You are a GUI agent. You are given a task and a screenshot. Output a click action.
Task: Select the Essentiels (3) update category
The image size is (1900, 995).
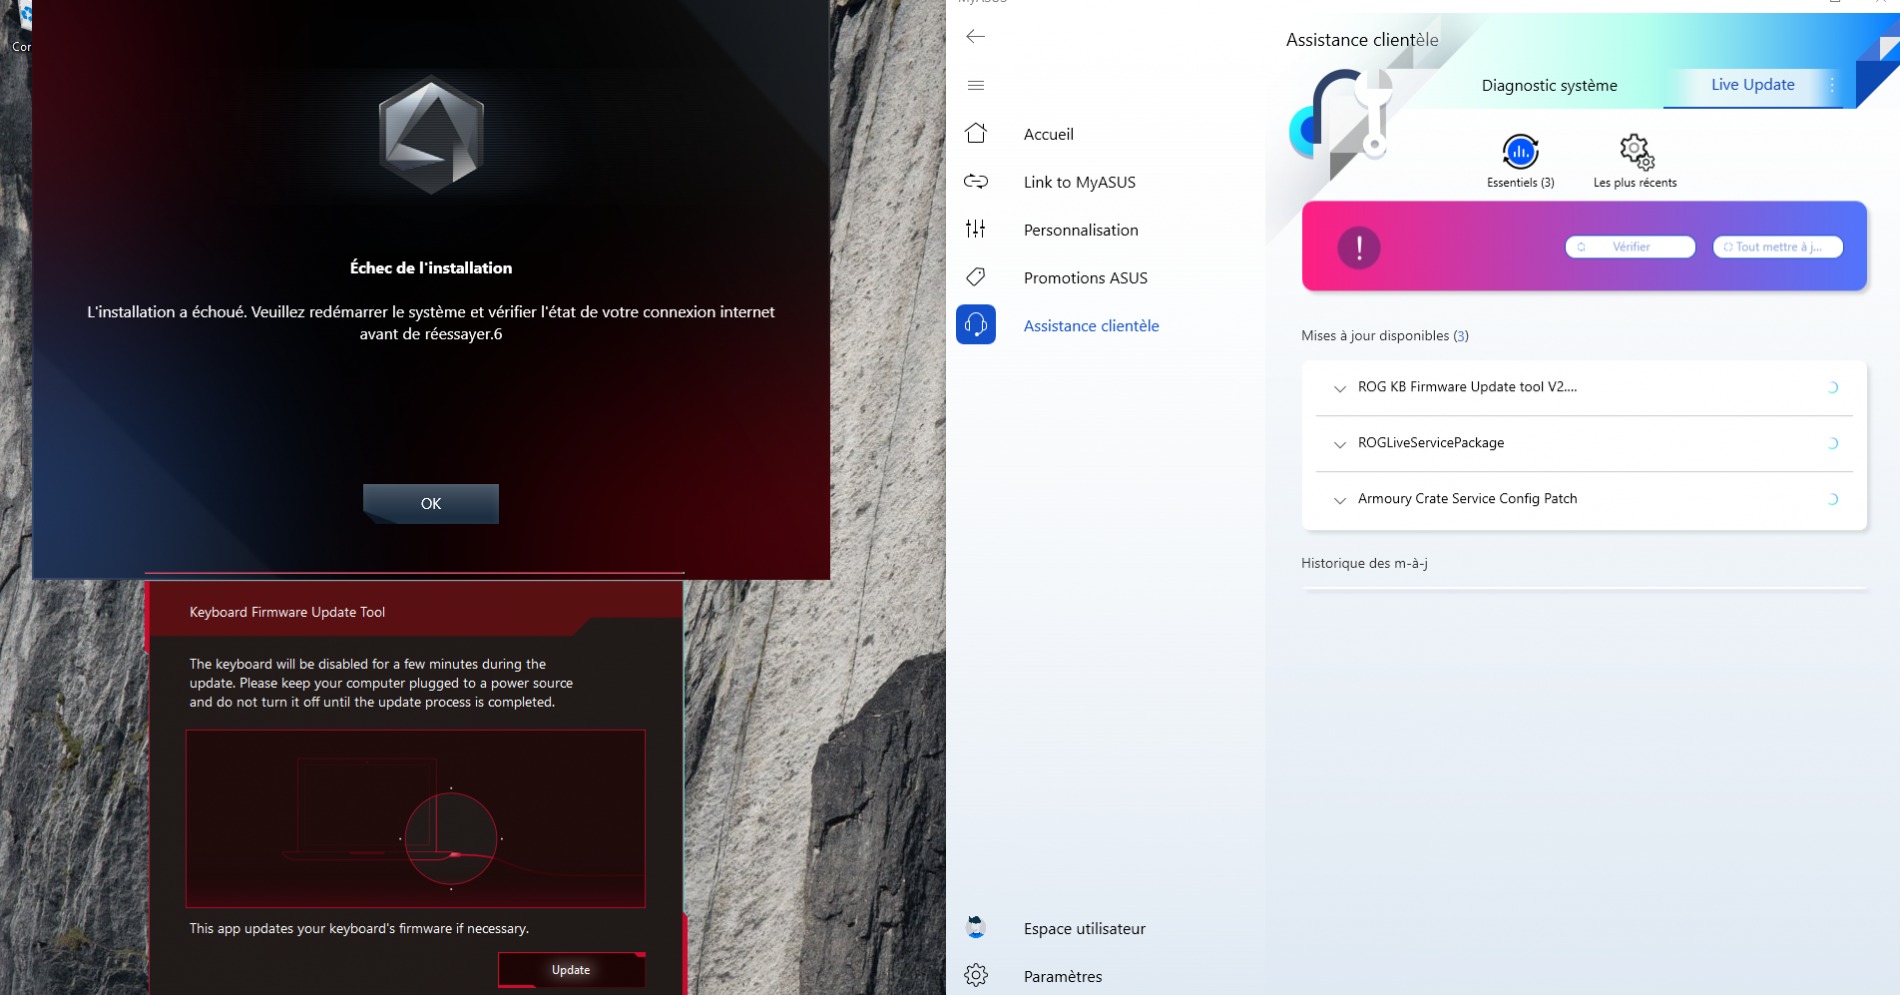1520,160
